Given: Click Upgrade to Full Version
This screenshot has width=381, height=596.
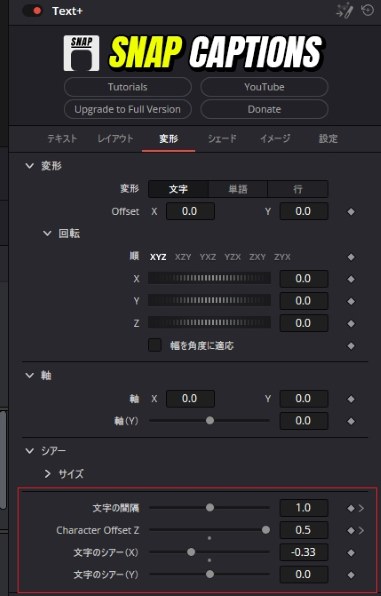Looking at the screenshot, I should (x=128, y=109).
